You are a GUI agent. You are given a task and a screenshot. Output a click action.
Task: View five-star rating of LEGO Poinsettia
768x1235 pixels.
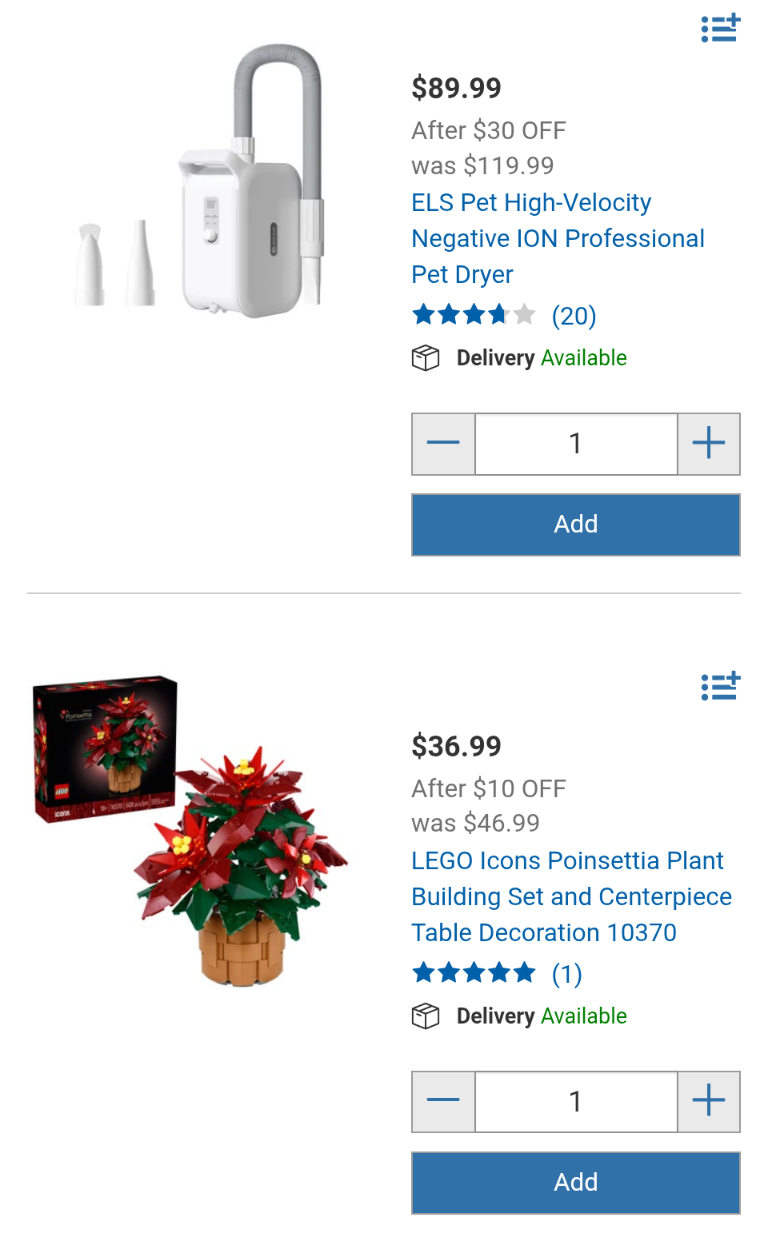click(x=474, y=974)
